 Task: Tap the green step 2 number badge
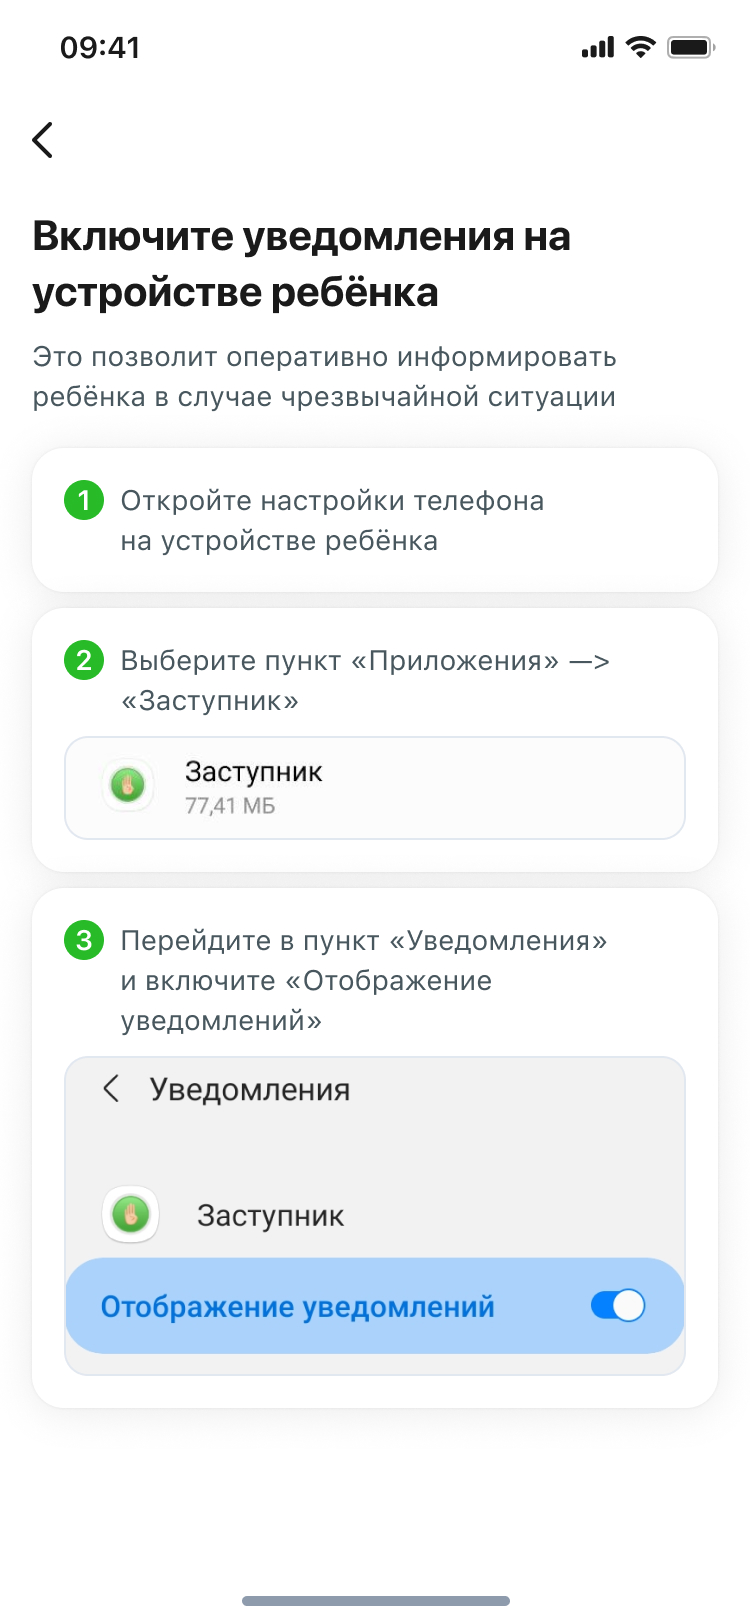click(84, 660)
